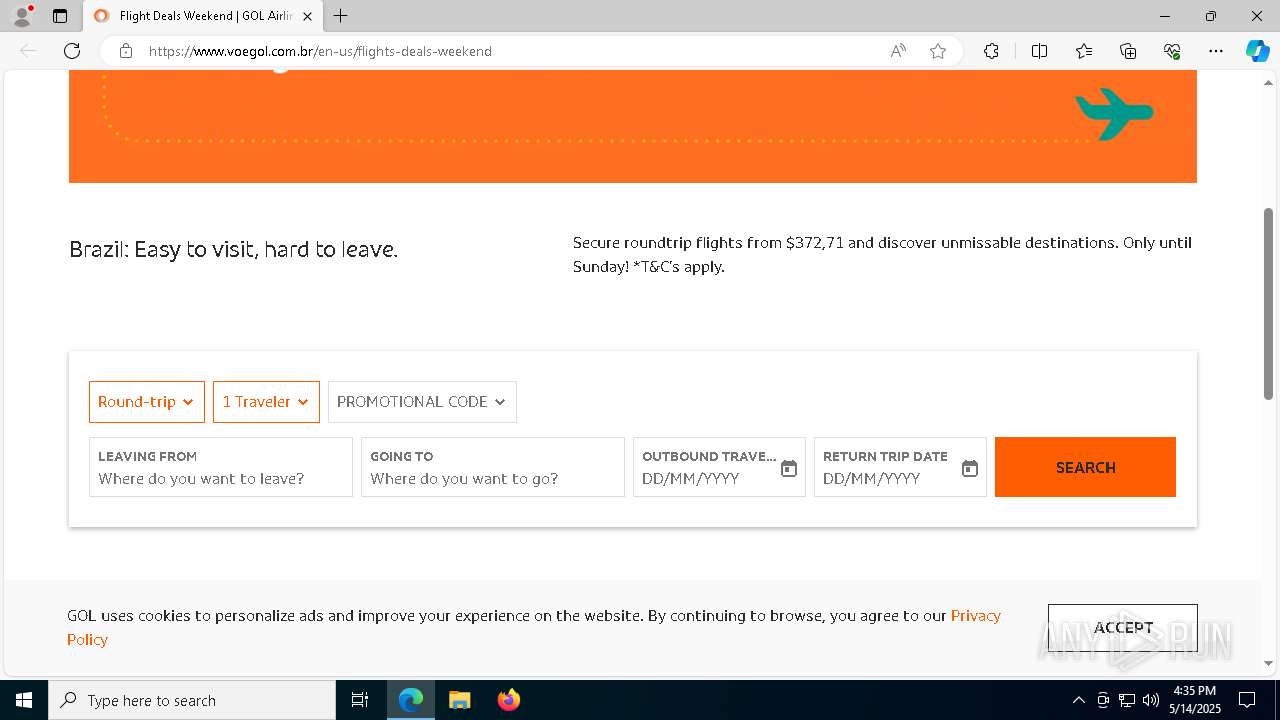Image resolution: width=1280 pixels, height=720 pixels.
Task: Click the page vertical scrollbar thumb
Action: [x=1269, y=303]
